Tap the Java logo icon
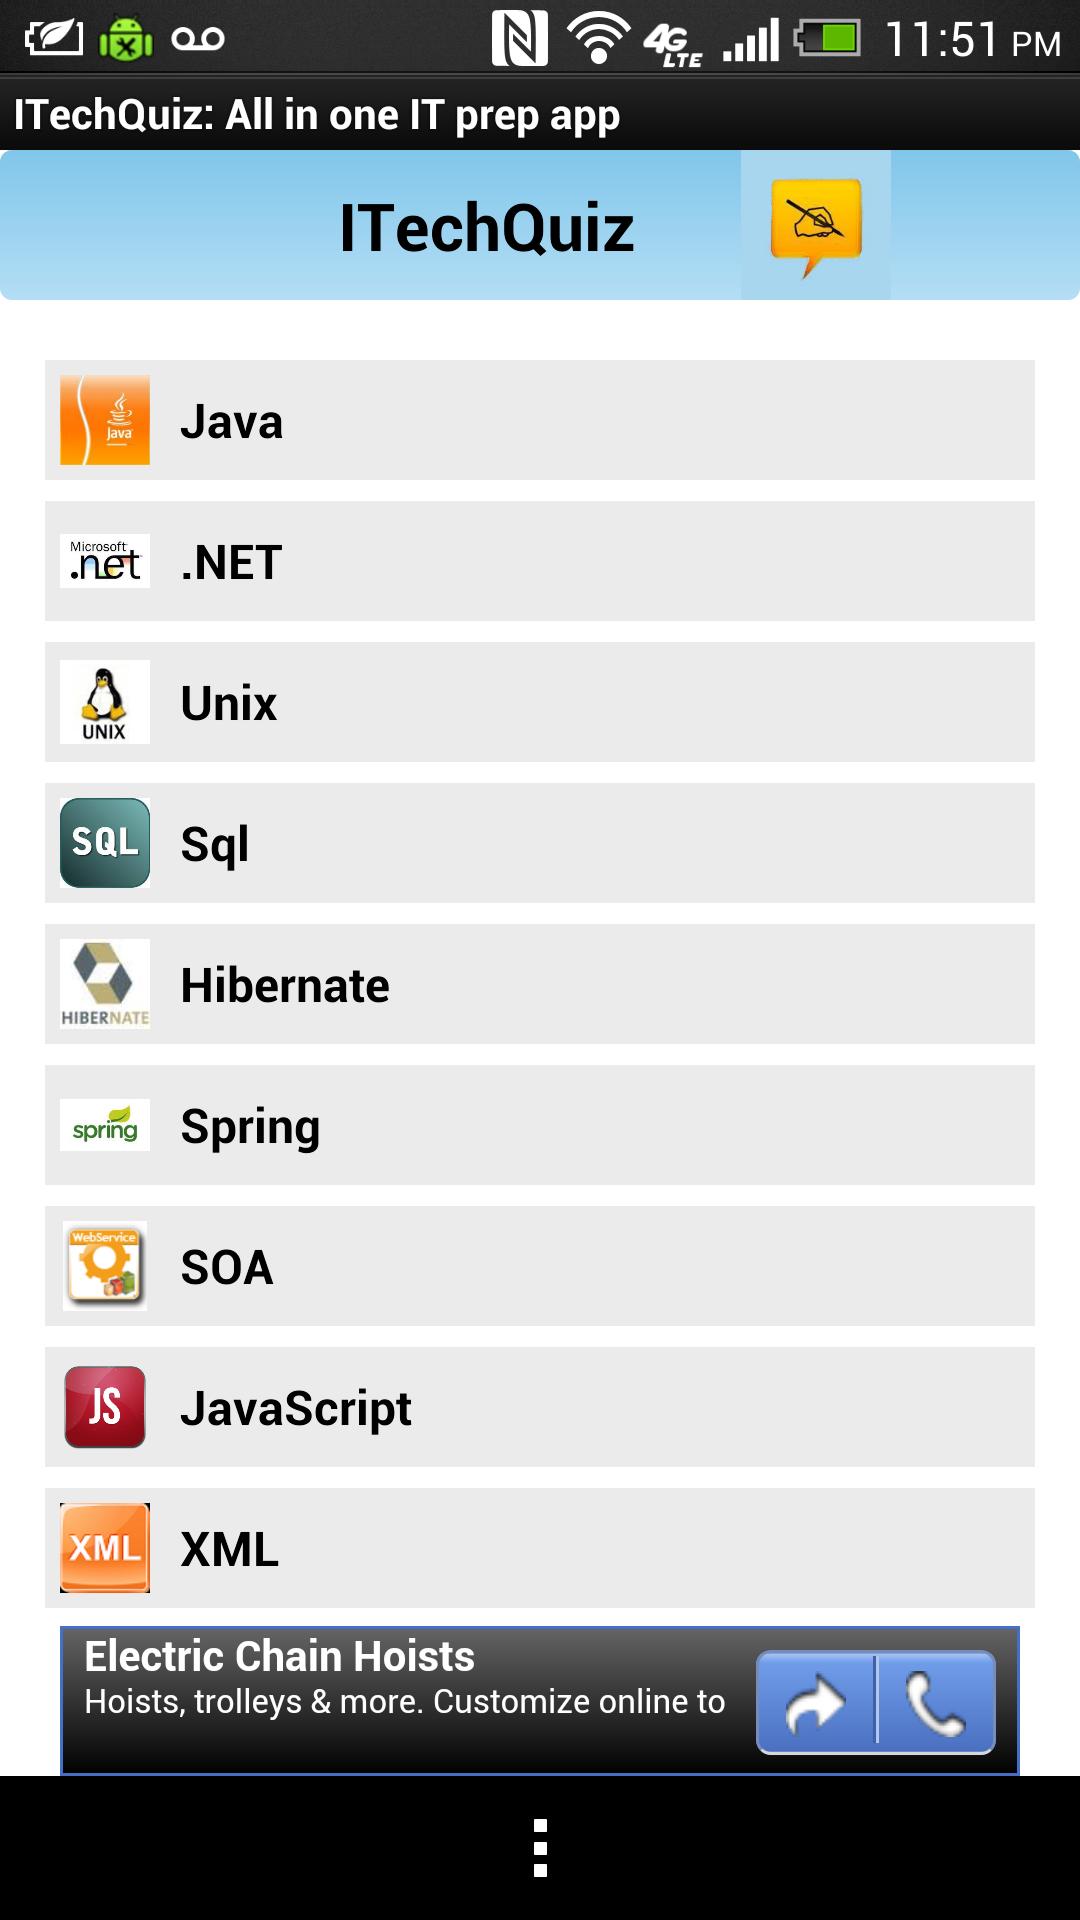This screenshot has width=1080, height=1920. point(104,420)
